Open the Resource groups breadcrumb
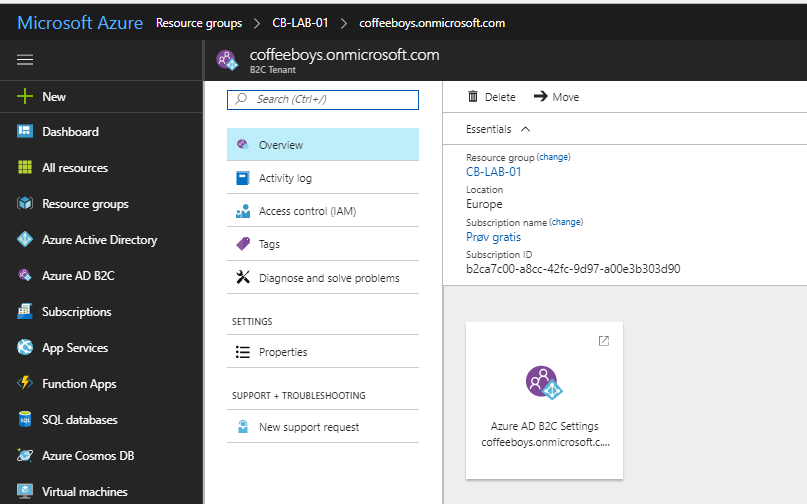Viewport: 807px width, 504px height. coord(199,22)
